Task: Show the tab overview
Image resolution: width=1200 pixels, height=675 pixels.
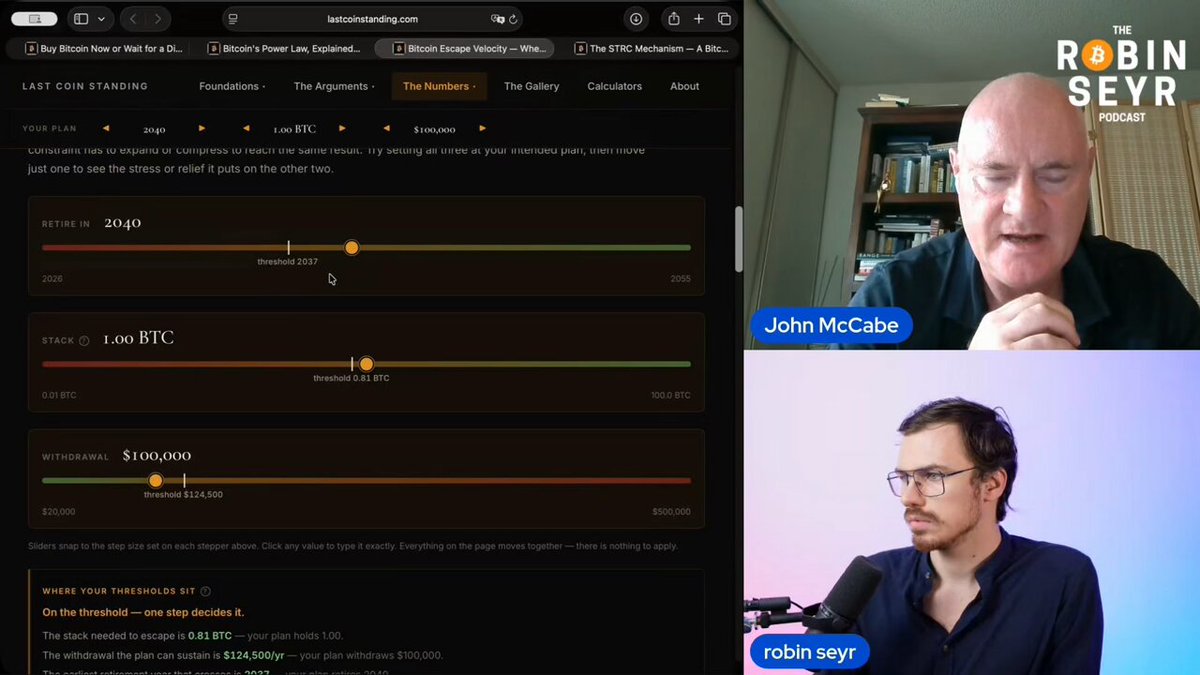Action: pos(725,19)
